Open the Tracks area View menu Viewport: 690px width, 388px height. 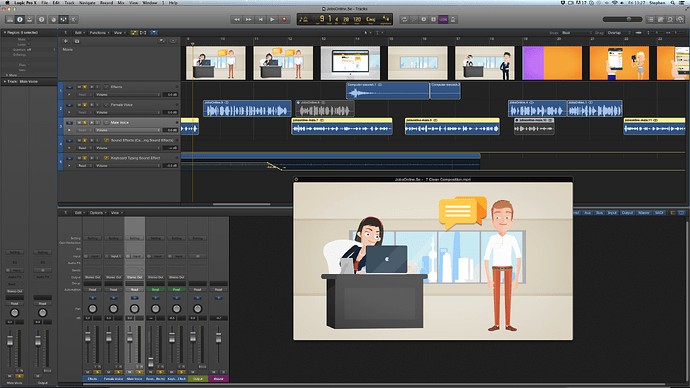click(x=119, y=33)
